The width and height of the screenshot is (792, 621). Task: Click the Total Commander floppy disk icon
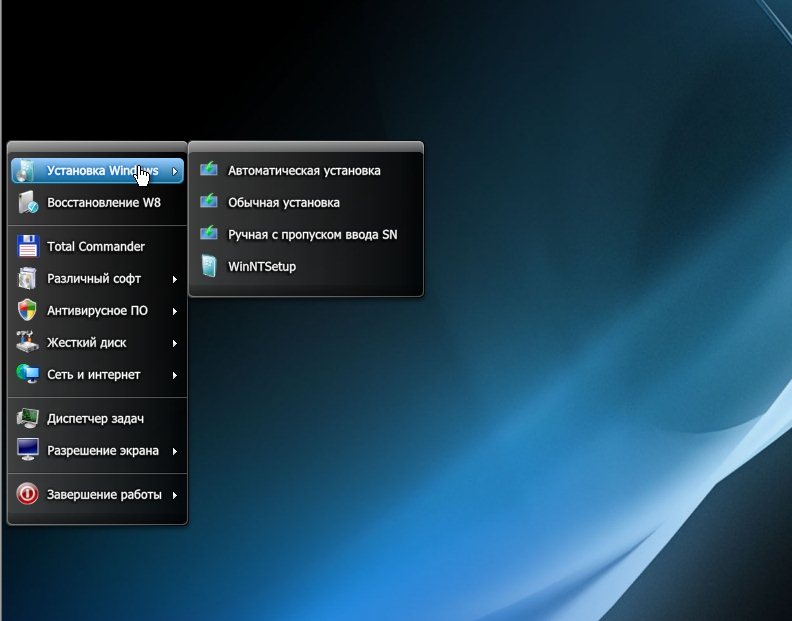28,247
